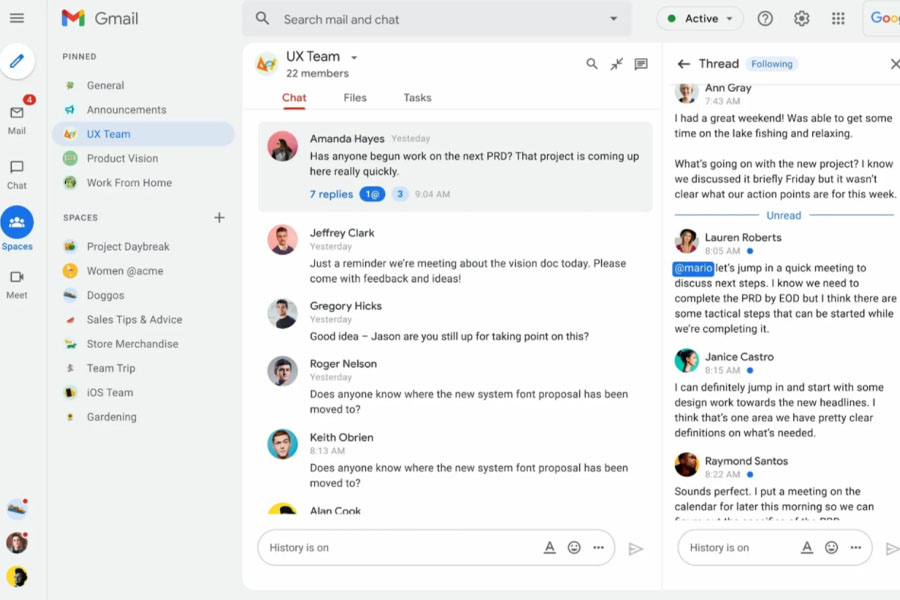
Task: Open the emoji picker in main chat
Action: coord(574,548)
